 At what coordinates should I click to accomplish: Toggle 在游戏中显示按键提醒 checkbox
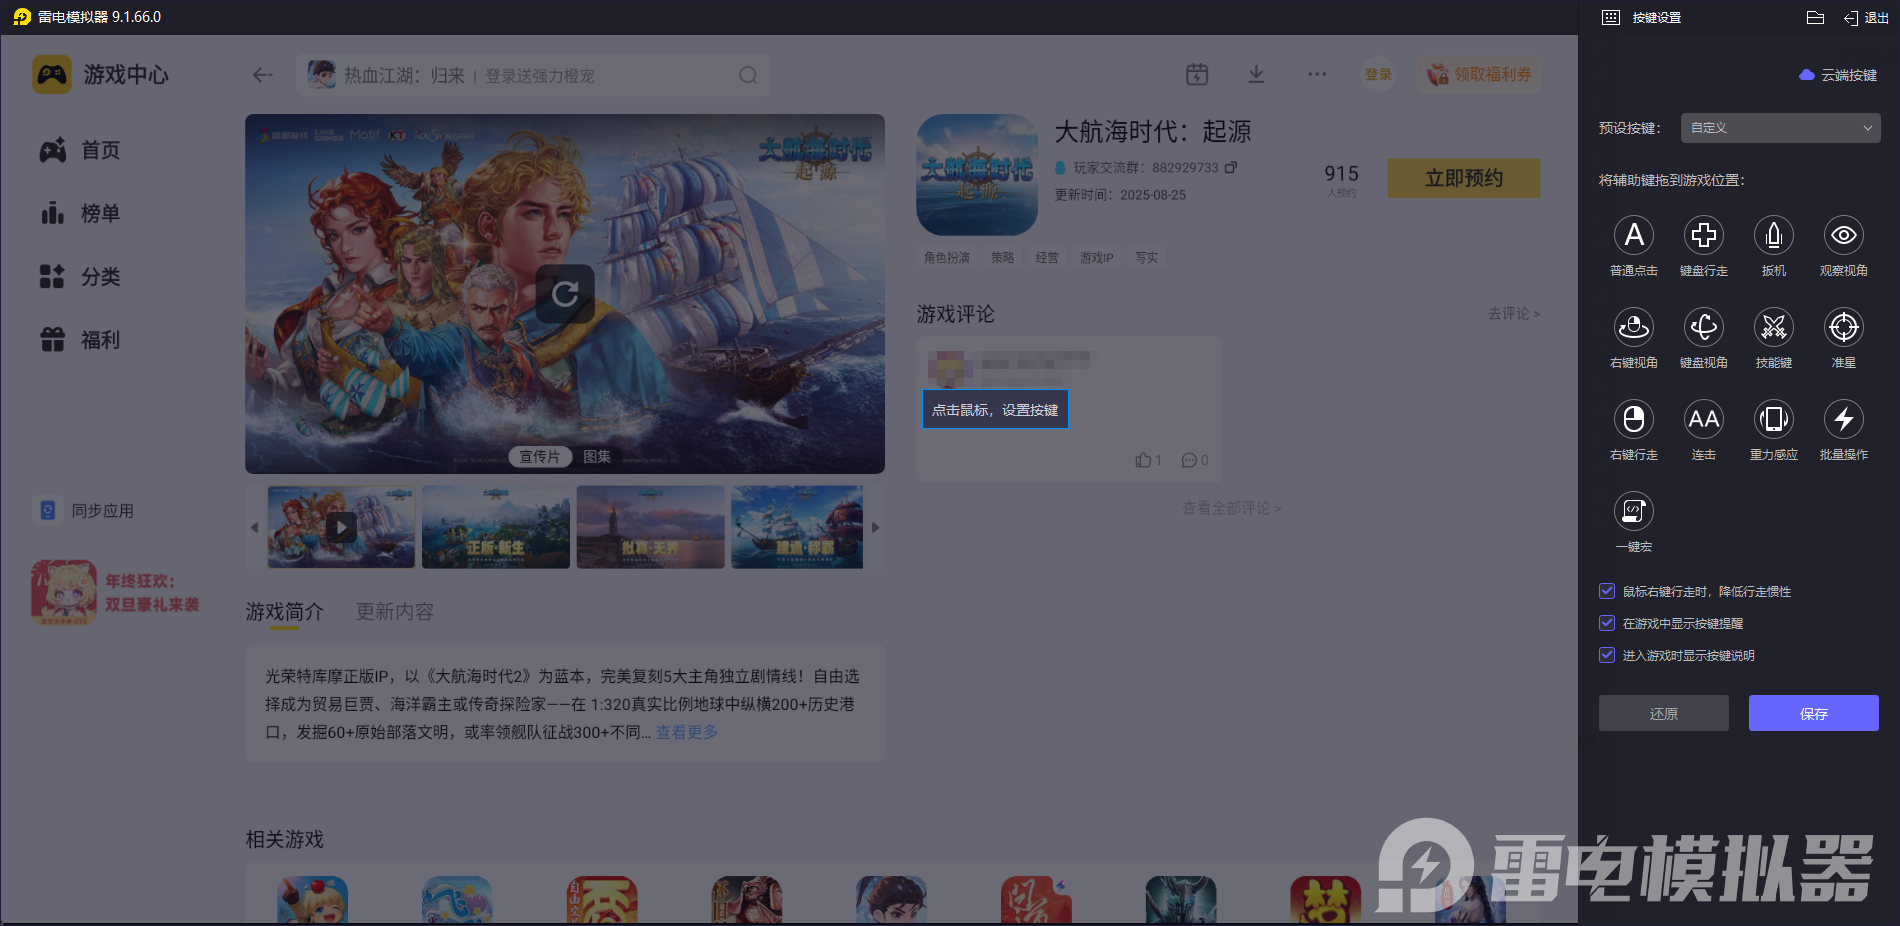[1607, 623]
